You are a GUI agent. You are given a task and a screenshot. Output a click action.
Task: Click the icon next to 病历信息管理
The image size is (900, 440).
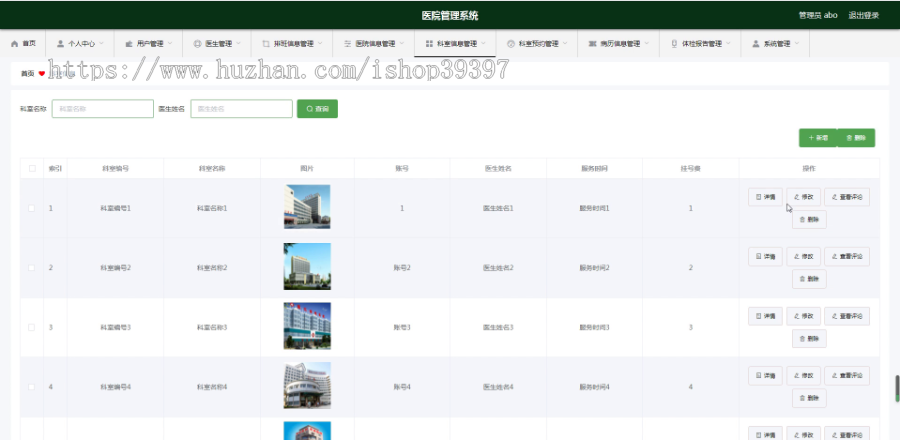point(593,44)
